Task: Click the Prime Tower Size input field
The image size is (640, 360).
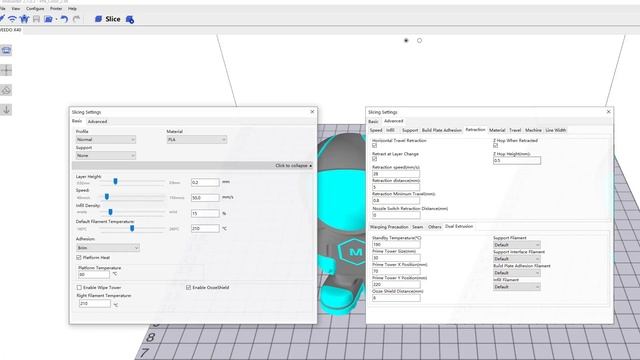Action: point(396,258)
